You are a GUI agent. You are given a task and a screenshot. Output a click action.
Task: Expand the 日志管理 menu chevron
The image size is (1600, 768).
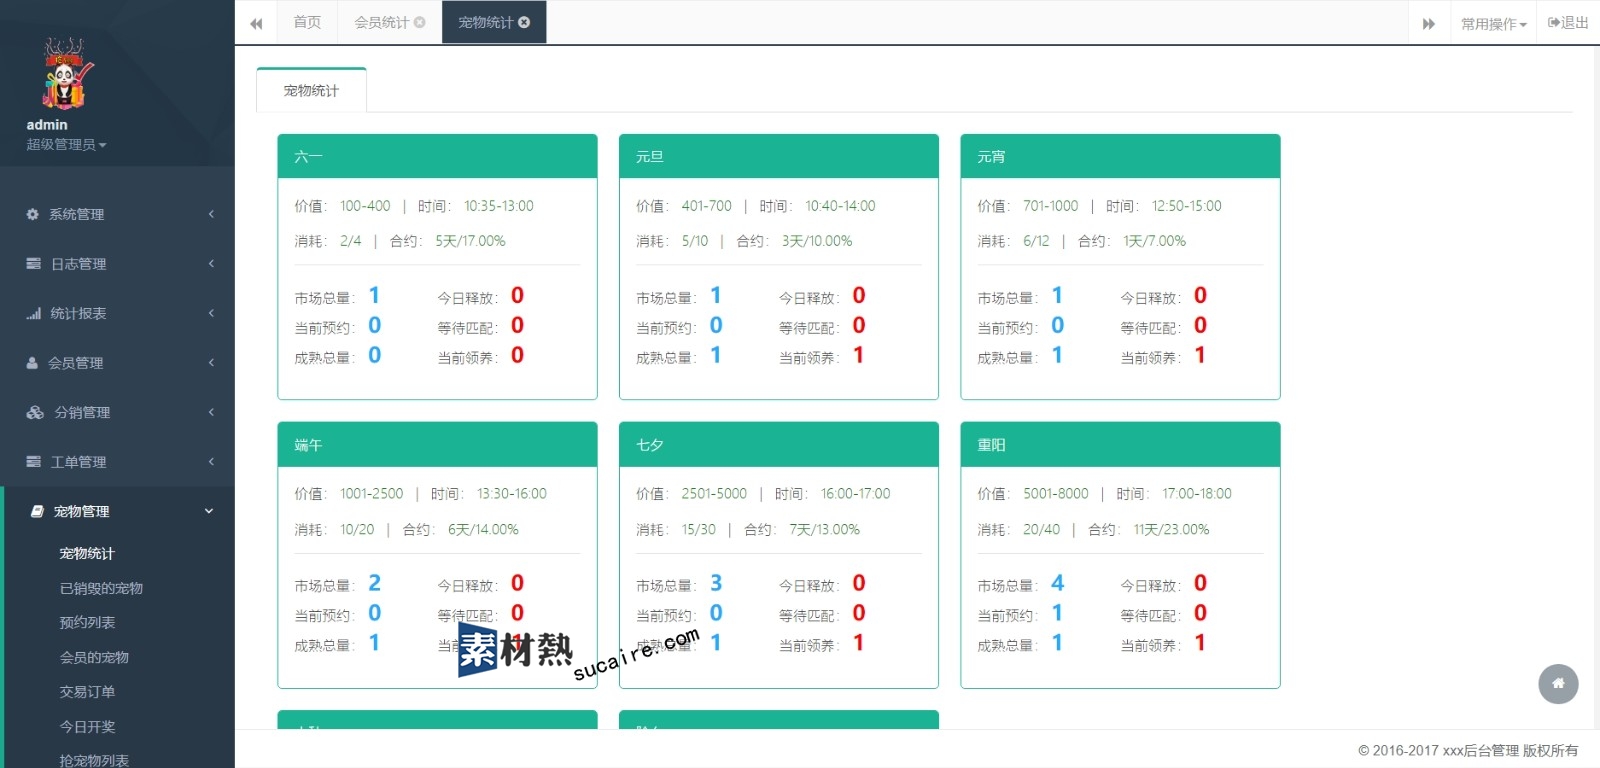(211, 264)
